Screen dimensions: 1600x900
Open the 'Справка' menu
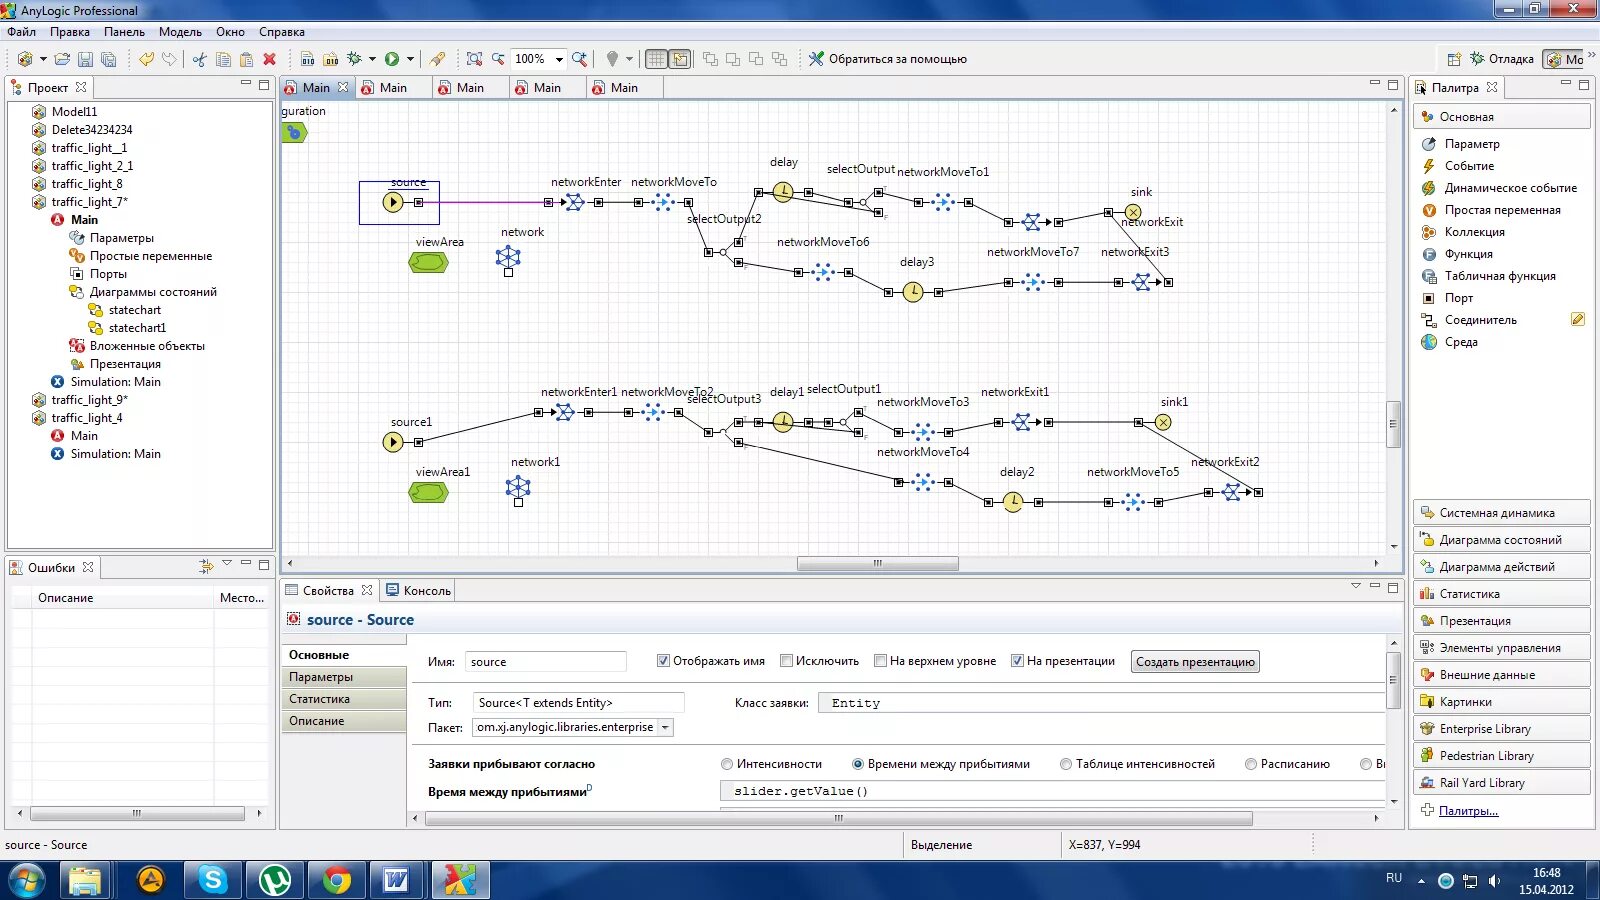coord(282,32)
